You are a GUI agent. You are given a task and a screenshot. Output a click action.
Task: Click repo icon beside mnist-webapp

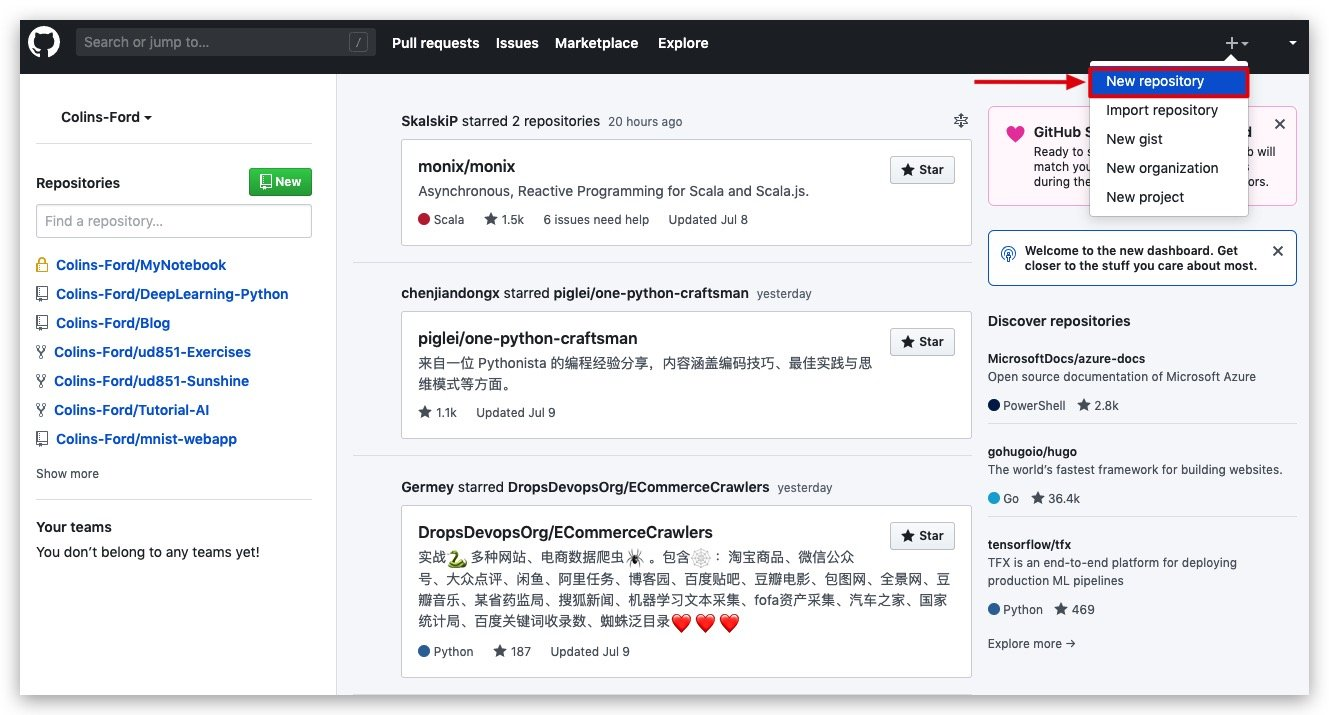pos(42,439)
